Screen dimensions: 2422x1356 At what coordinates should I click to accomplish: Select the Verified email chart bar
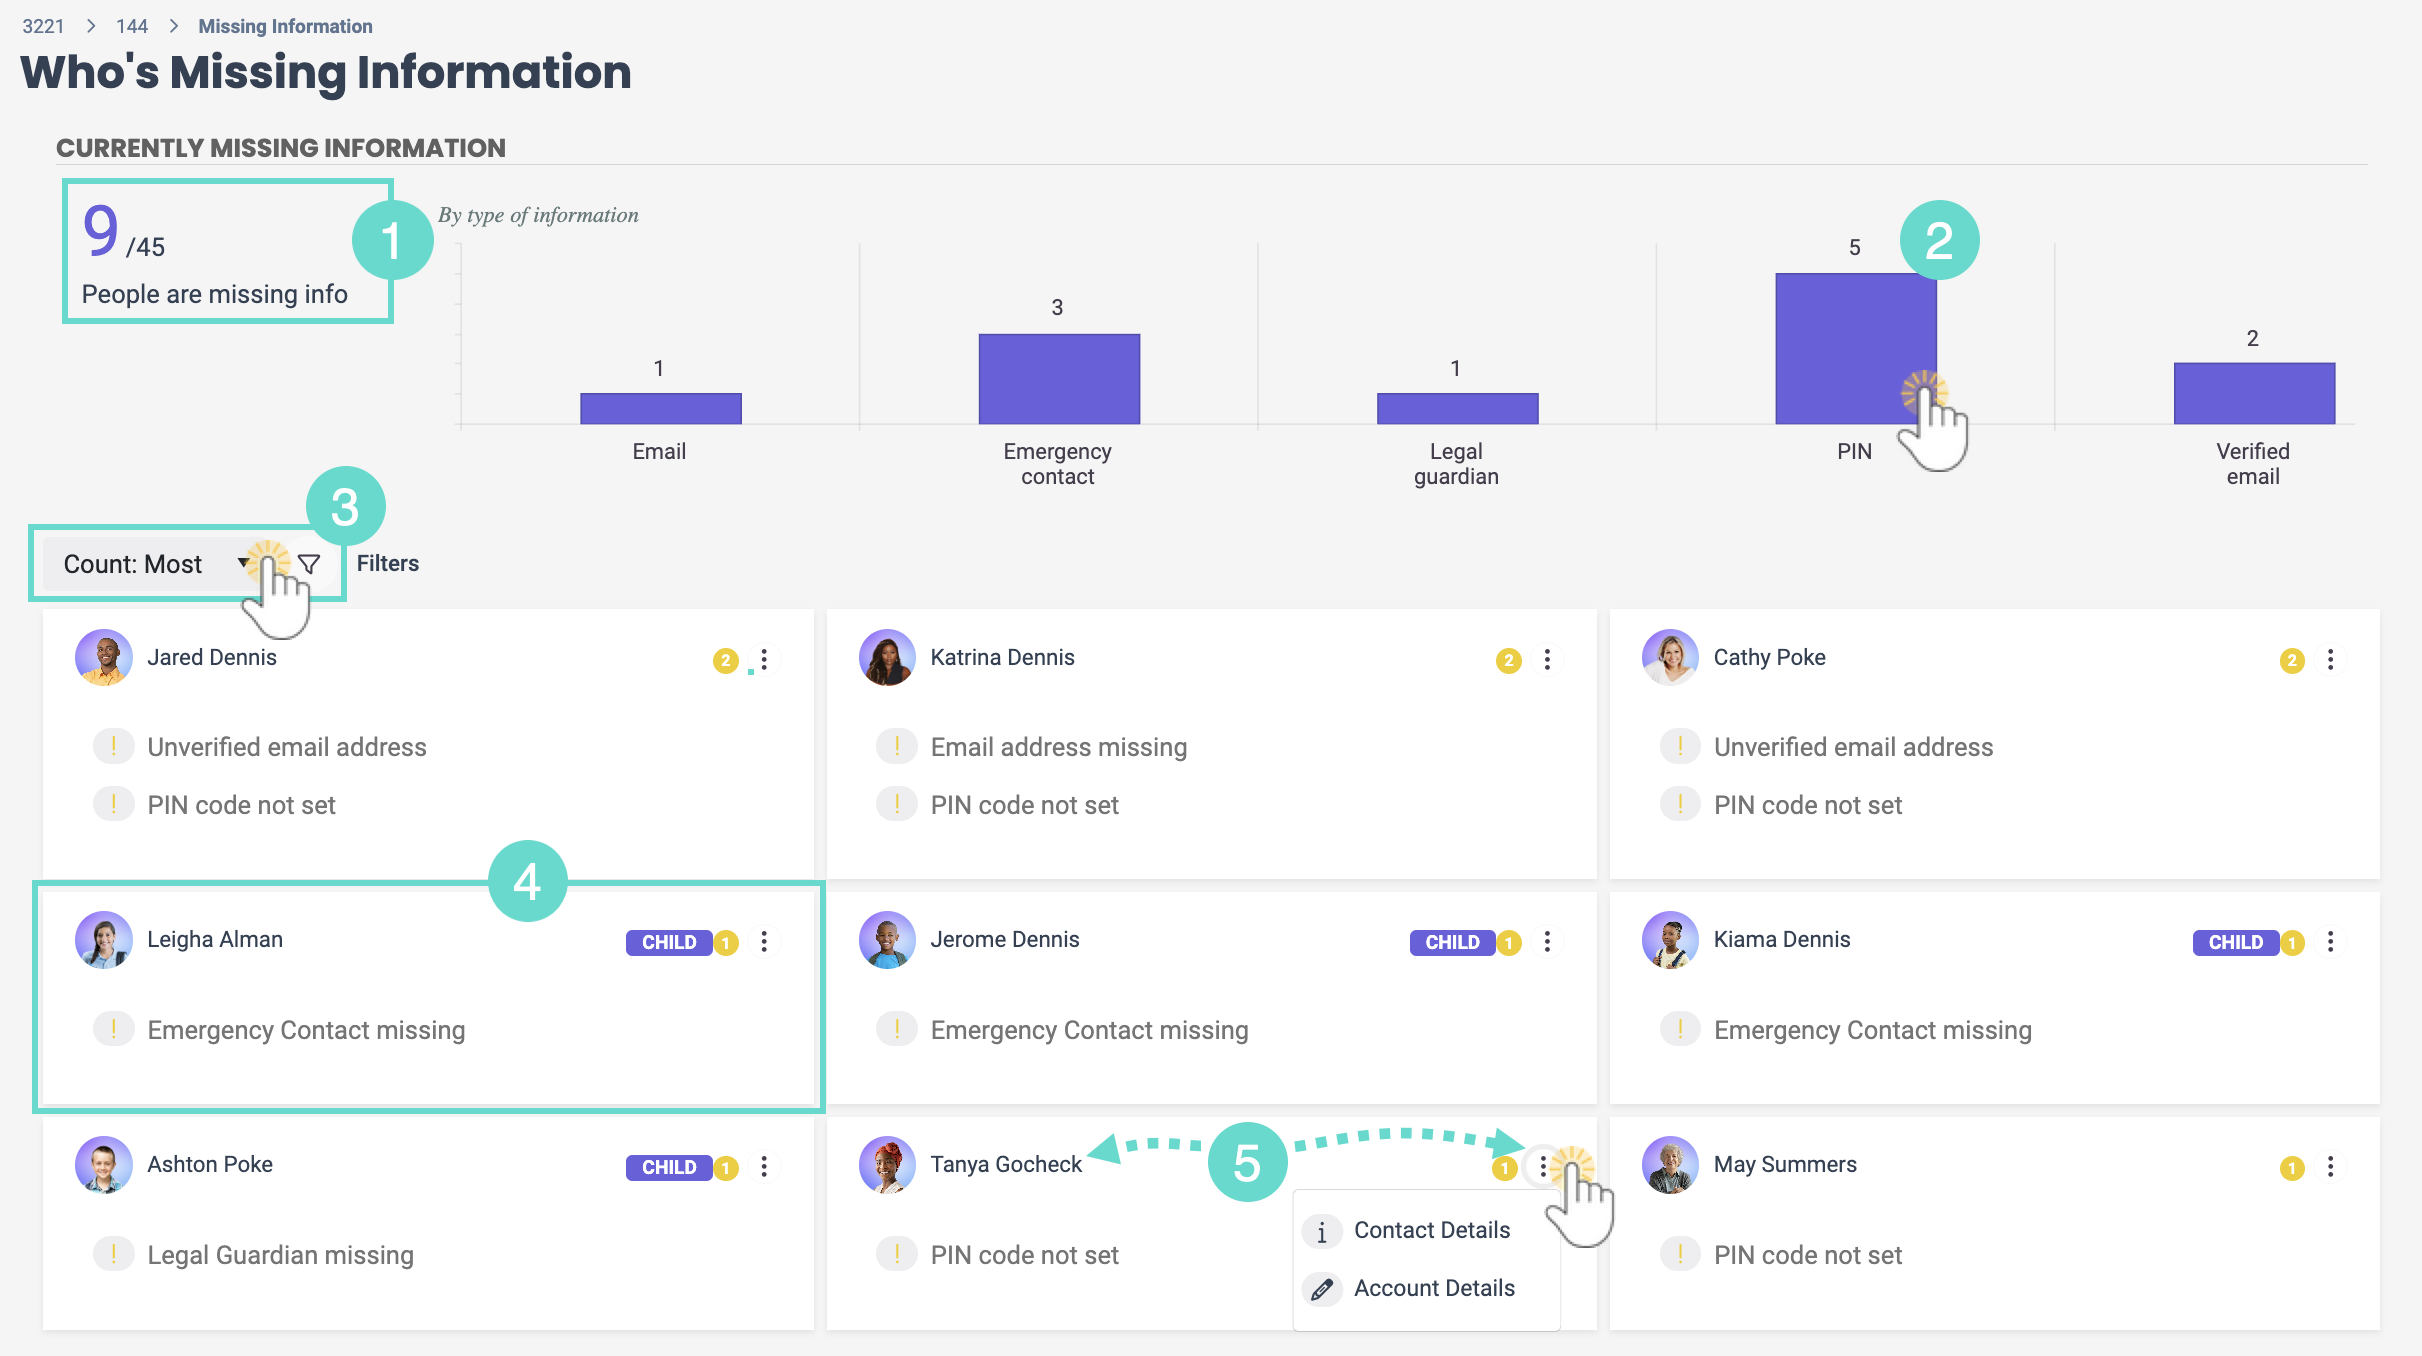click(2253, 393)
